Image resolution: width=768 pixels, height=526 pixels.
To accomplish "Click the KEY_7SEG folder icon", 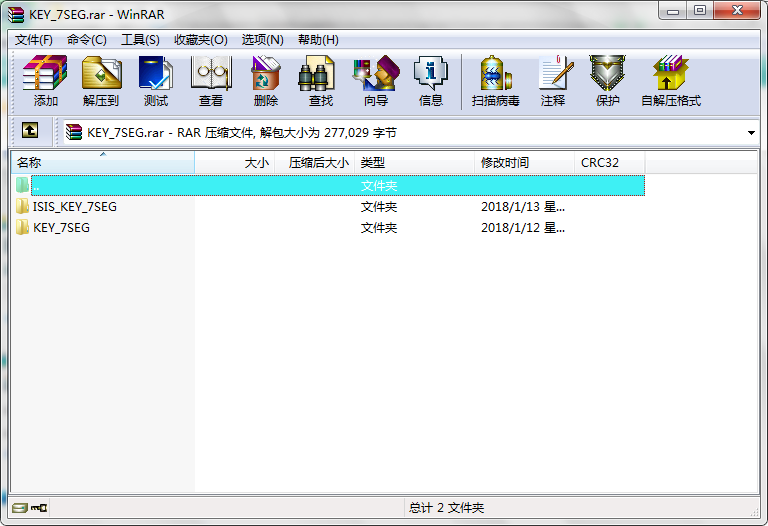I will tap(22, 227).
